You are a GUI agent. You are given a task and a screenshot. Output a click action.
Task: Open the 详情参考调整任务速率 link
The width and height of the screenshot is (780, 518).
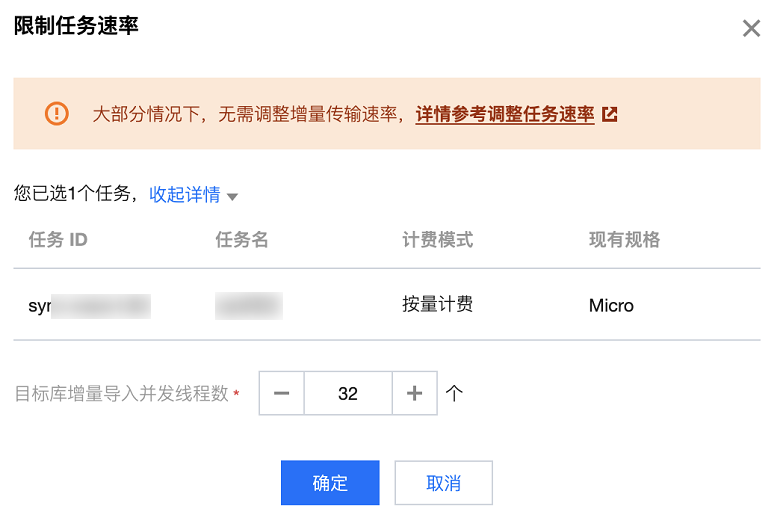tap(504, 114)
